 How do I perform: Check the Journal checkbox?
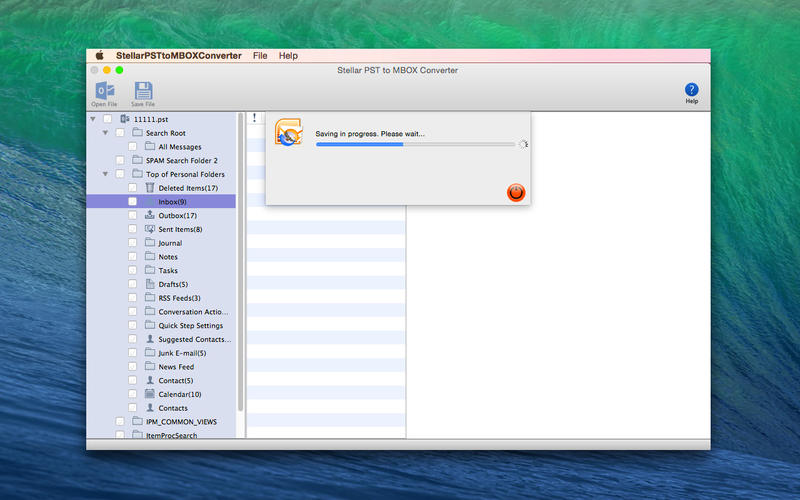pos(133,243)
